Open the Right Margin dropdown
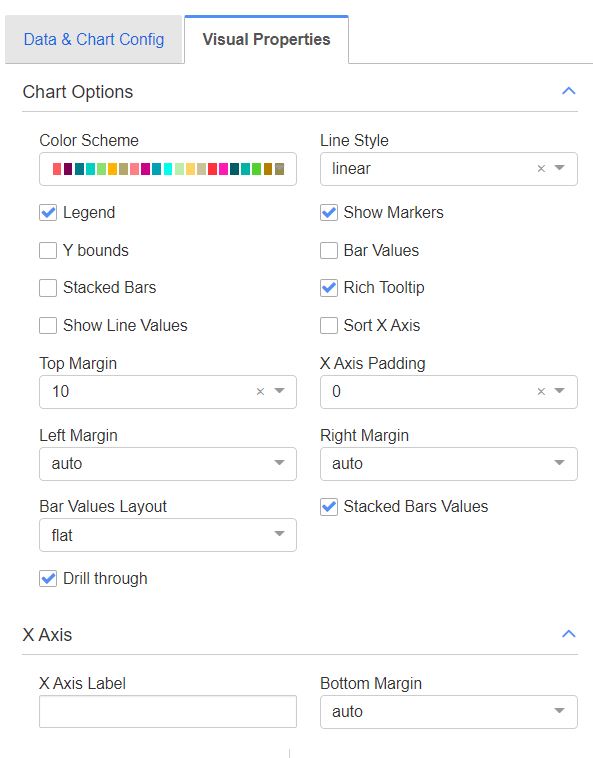The image size is (593, 758). coord(448,464)
